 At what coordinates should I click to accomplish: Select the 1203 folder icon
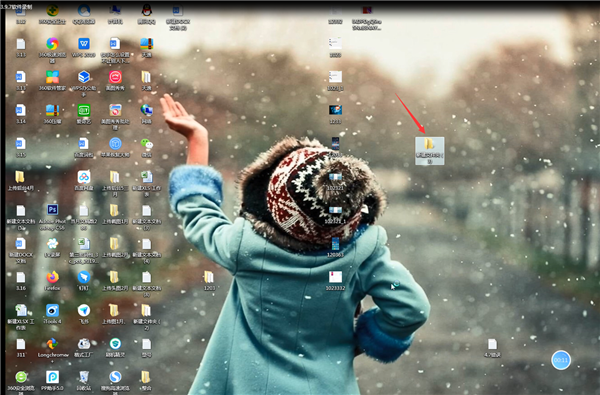[209, 280]
